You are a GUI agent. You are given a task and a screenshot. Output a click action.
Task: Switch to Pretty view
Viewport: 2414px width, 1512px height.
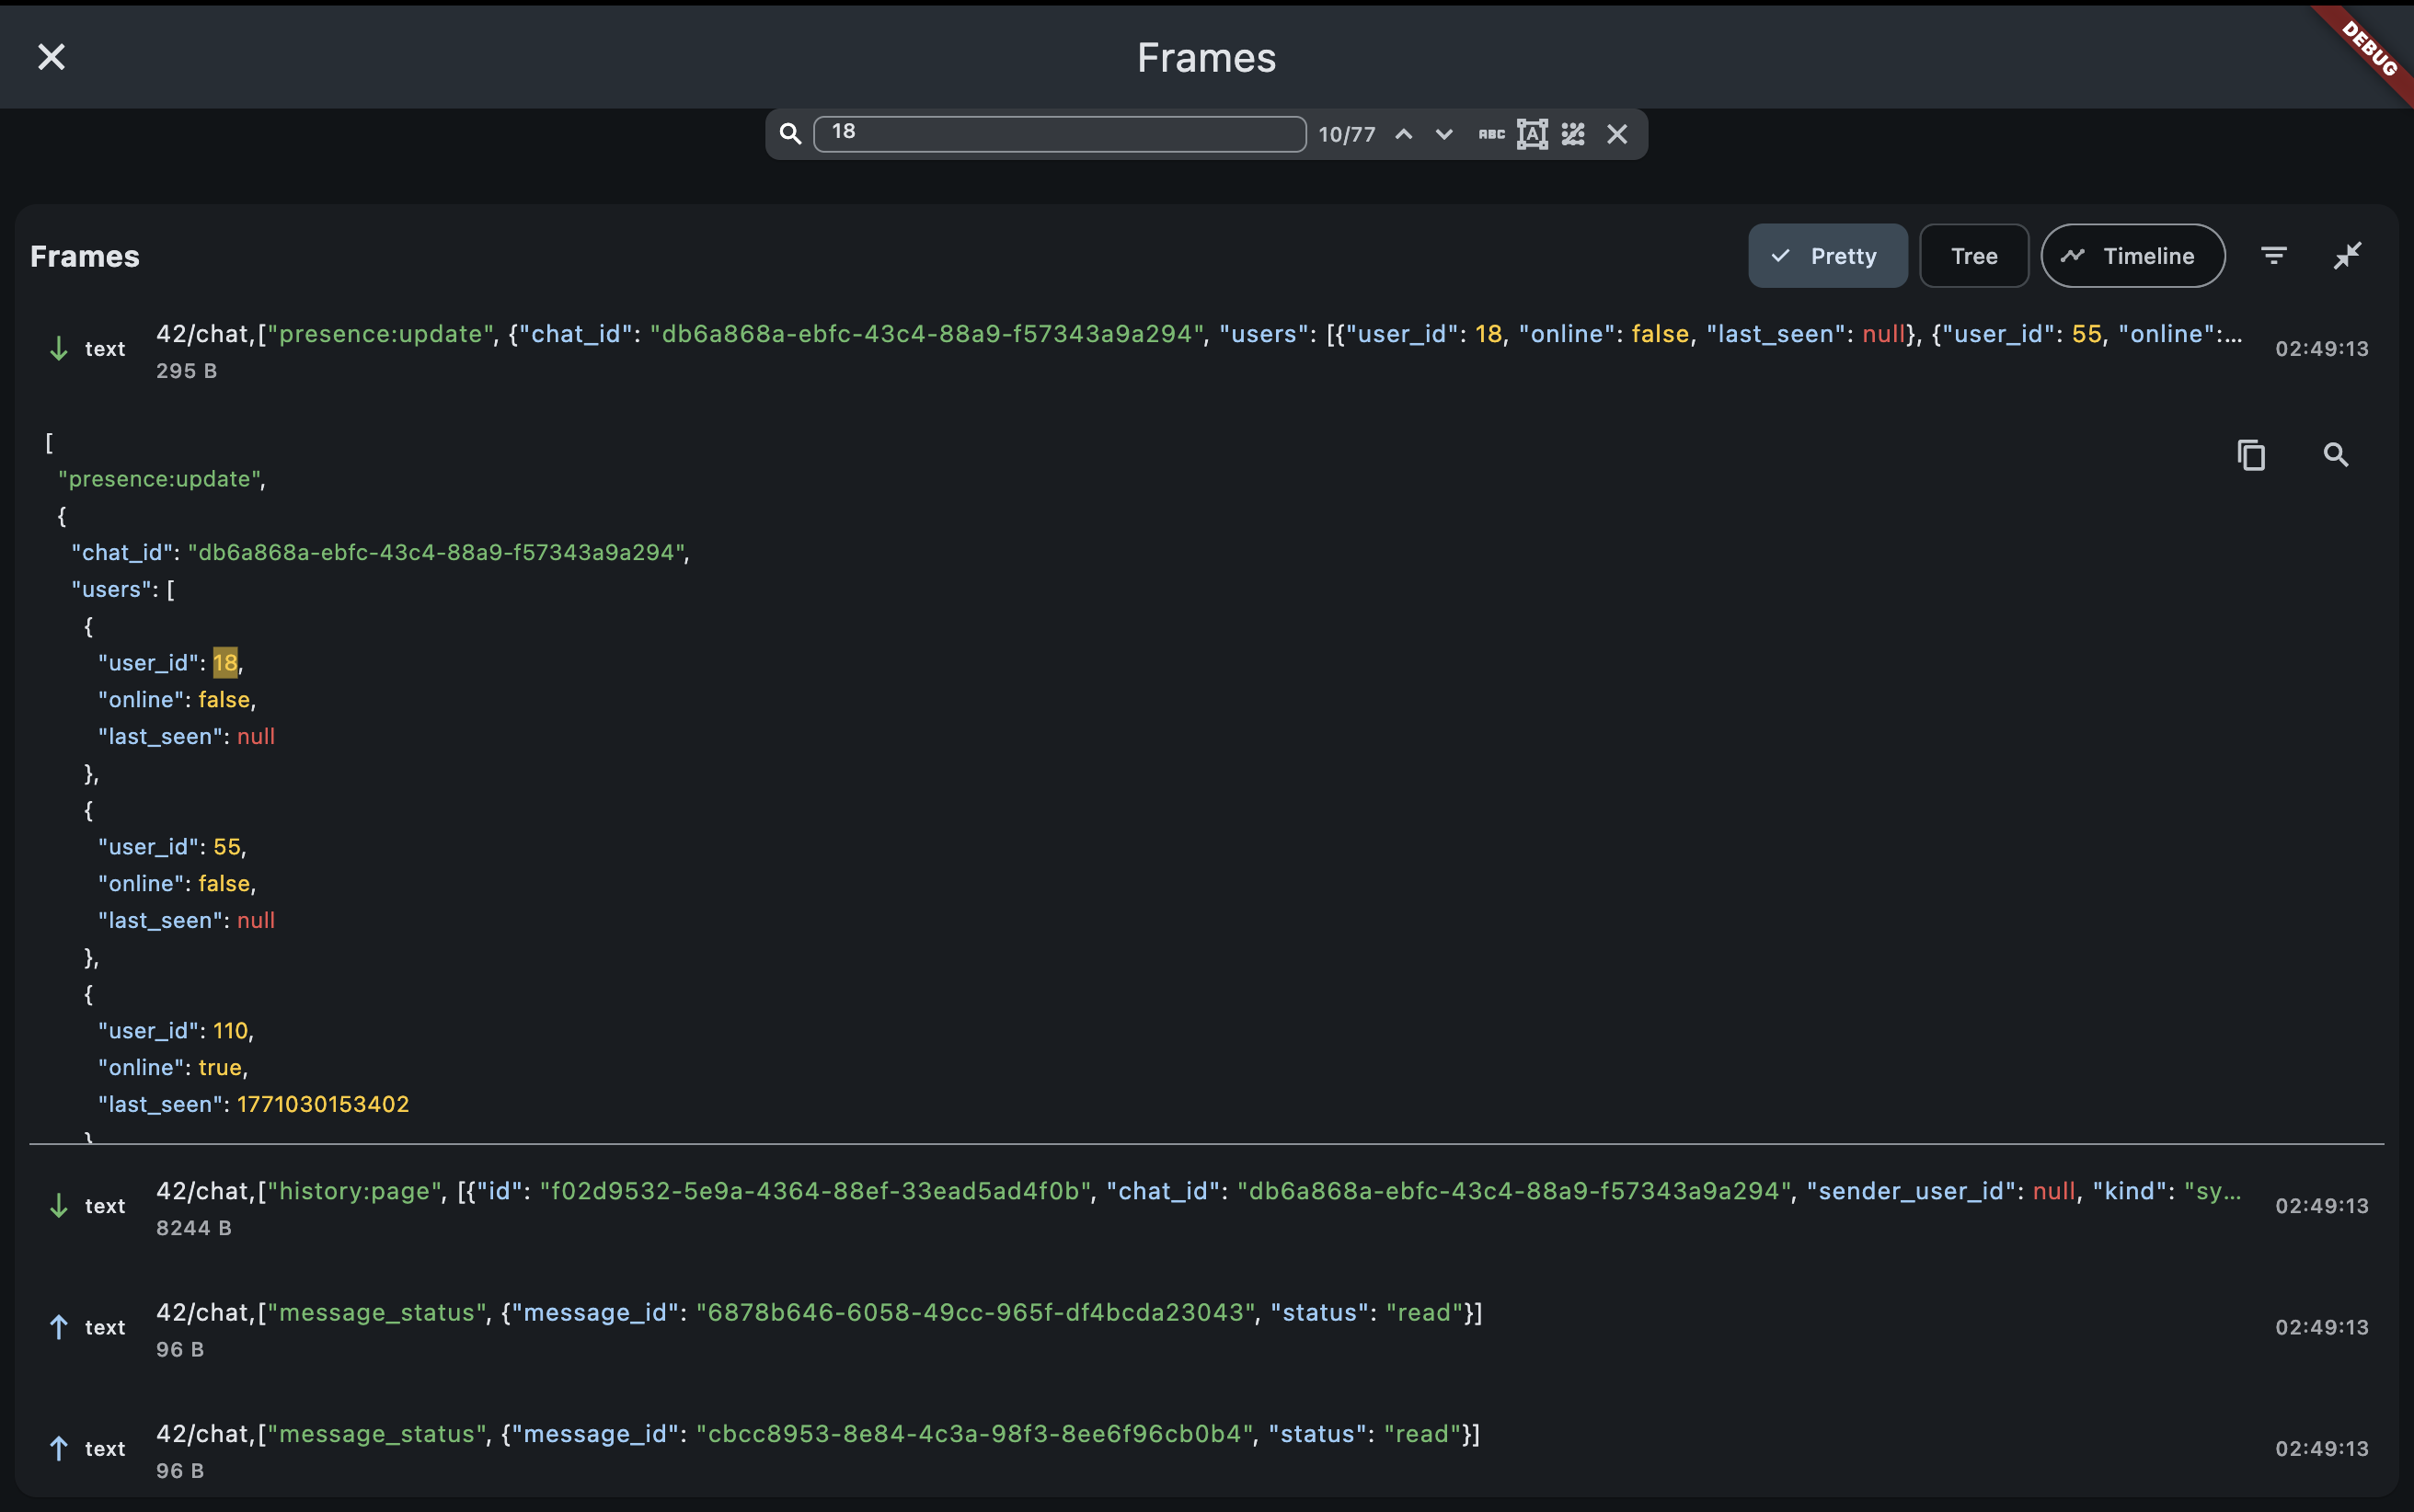tap(1827, 256)
